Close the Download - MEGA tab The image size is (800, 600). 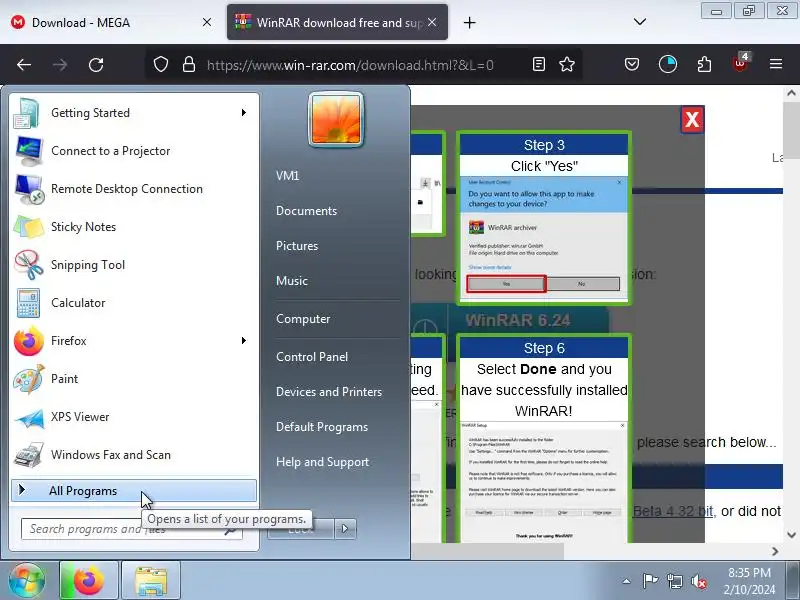click(x=207, y=22)
